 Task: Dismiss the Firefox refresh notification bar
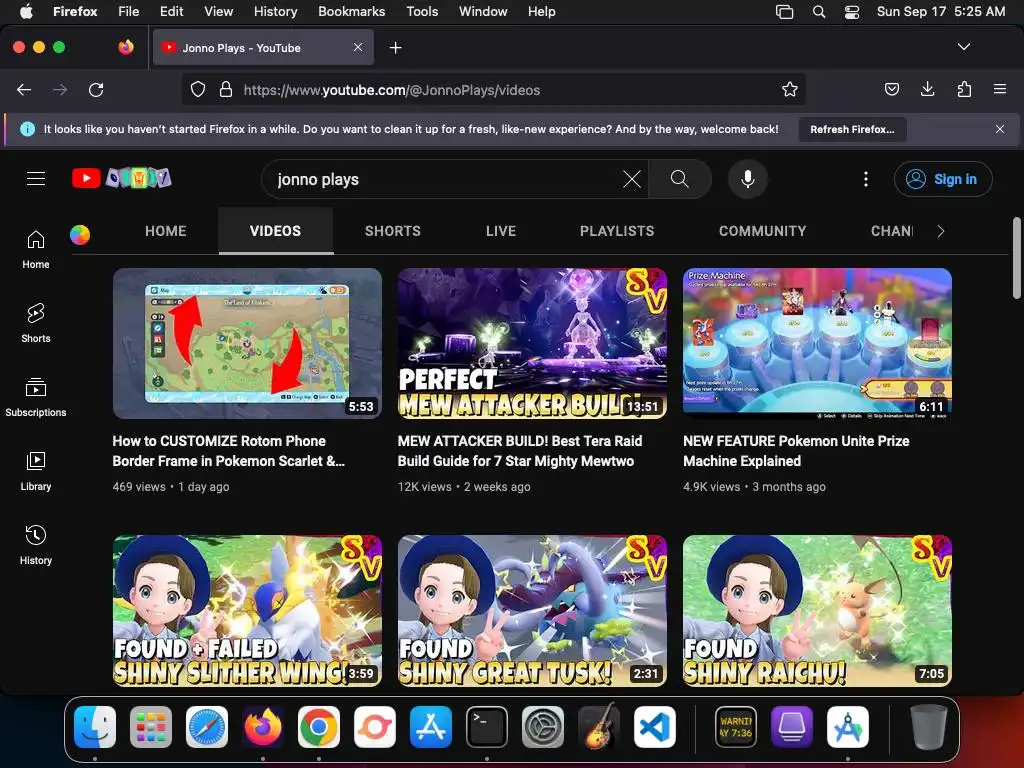[x=1000, y=129]
